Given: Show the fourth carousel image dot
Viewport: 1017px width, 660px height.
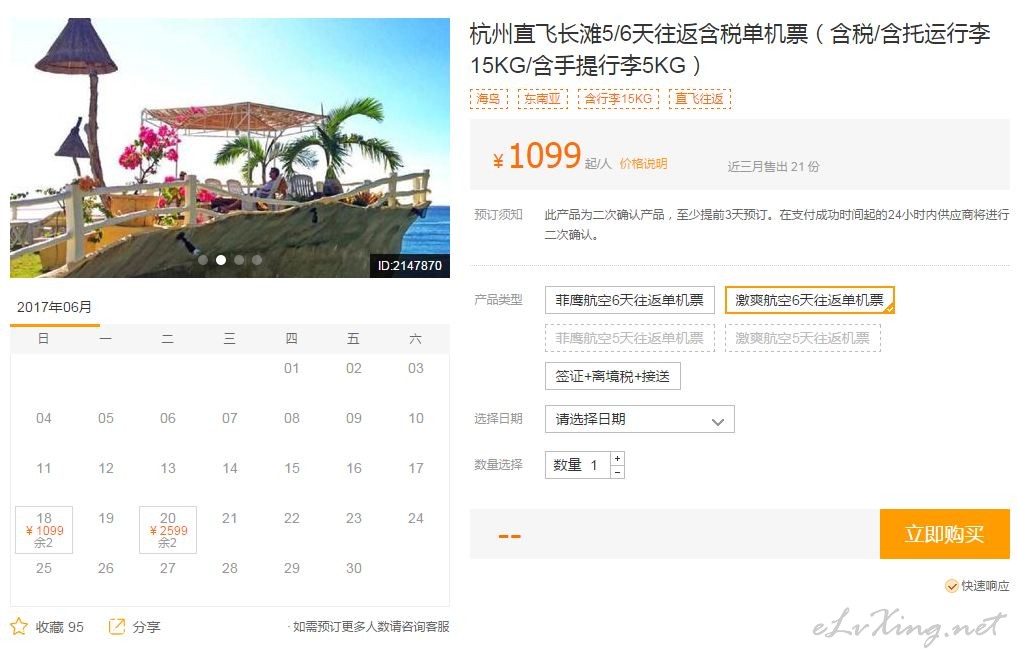Looking at the screenshot, I should [257, 260].
